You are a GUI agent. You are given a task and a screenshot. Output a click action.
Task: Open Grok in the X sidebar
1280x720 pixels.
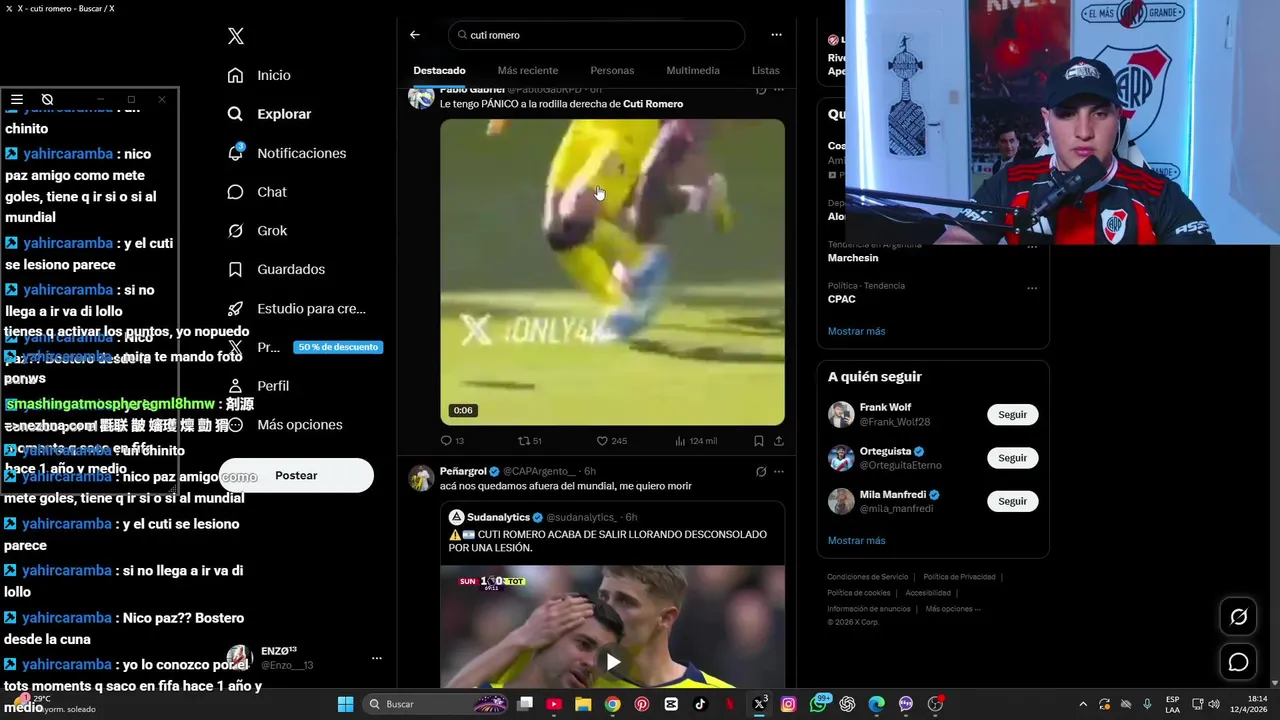[257, 231]
